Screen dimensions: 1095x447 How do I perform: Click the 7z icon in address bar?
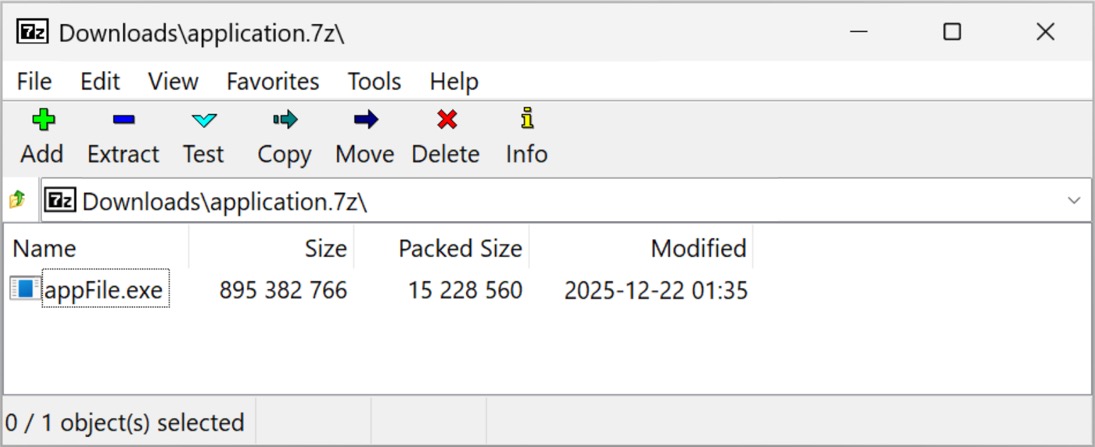click(x=61, y=201)
